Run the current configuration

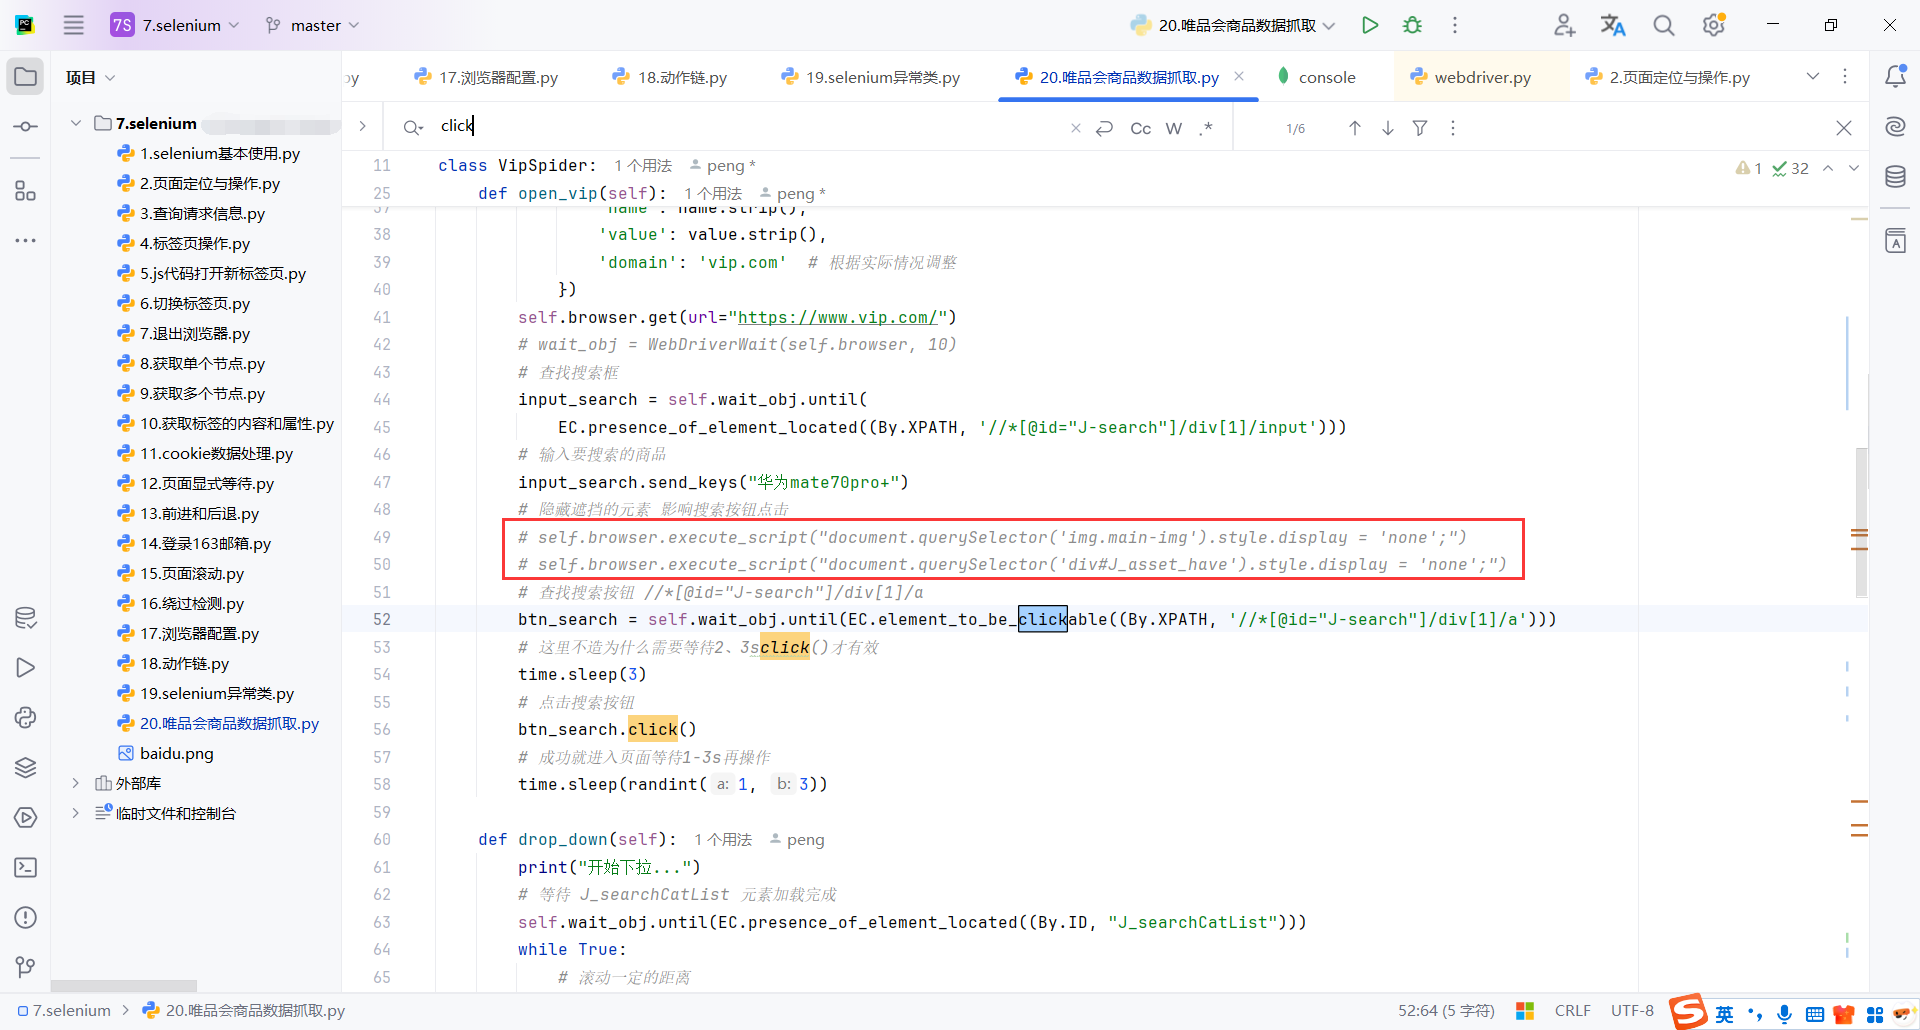click(x=1370, y=25)
